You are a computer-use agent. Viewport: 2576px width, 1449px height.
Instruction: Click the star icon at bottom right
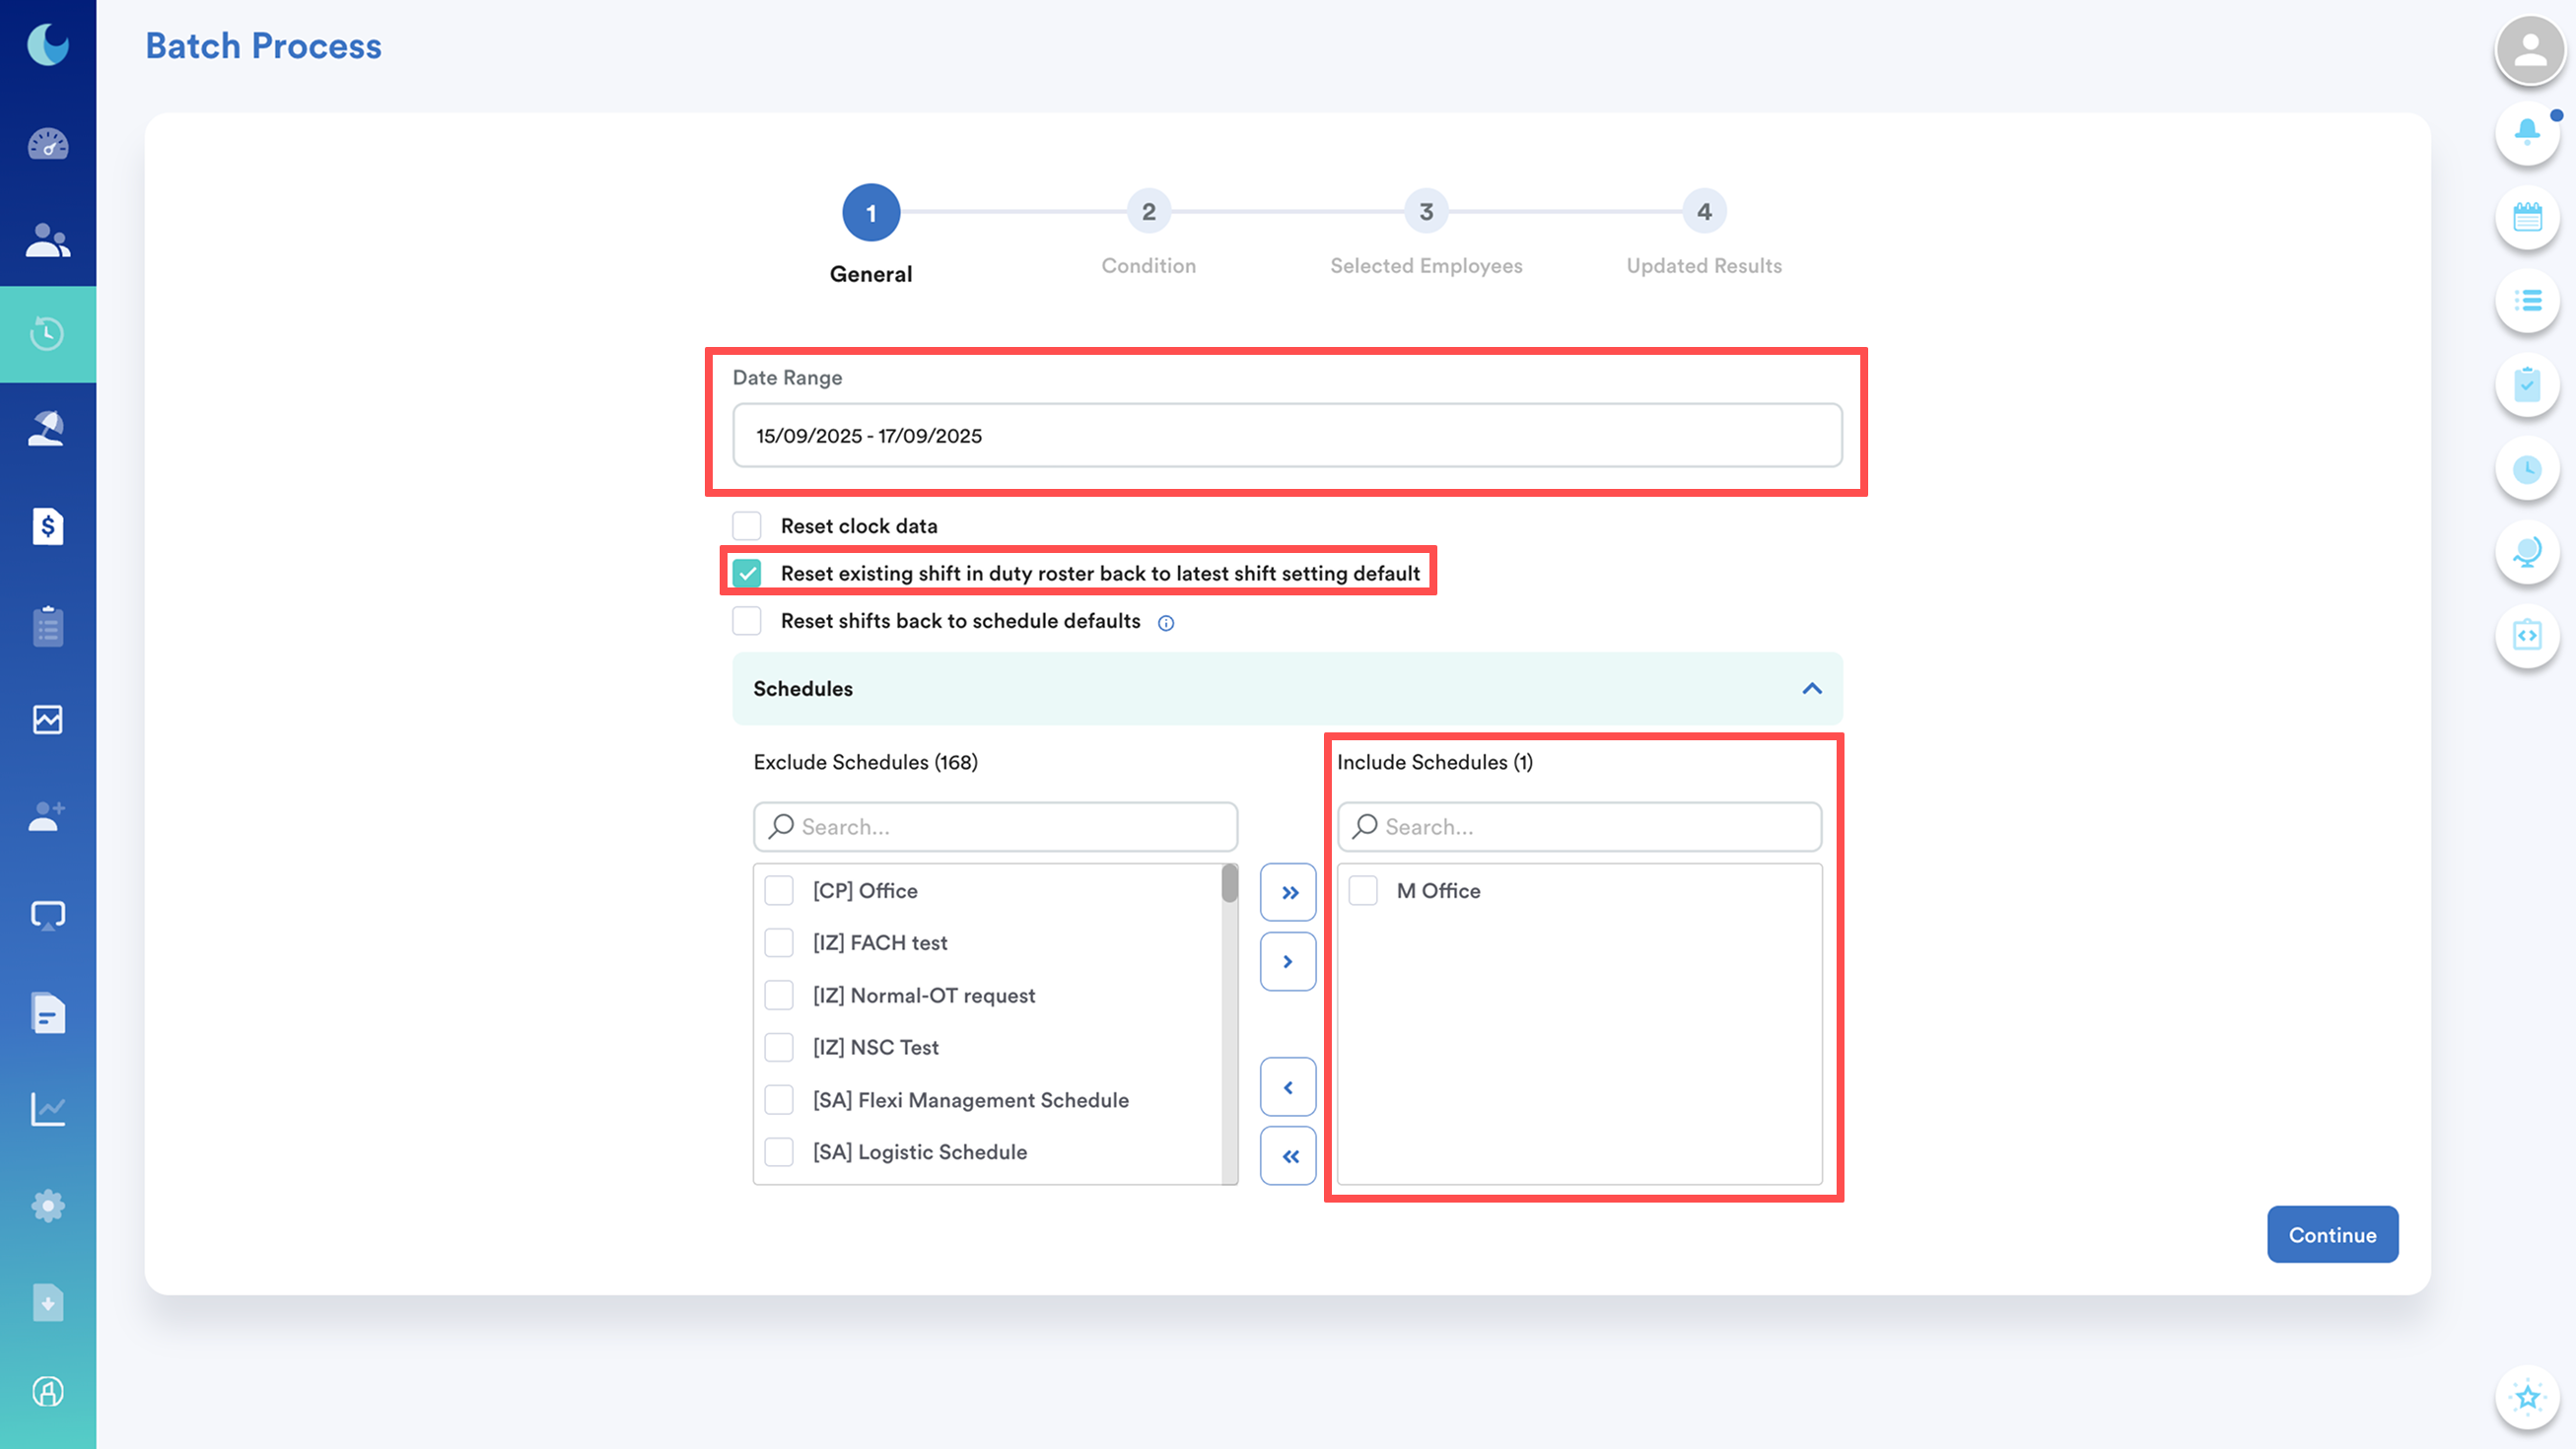[x=2527, y=1397]
